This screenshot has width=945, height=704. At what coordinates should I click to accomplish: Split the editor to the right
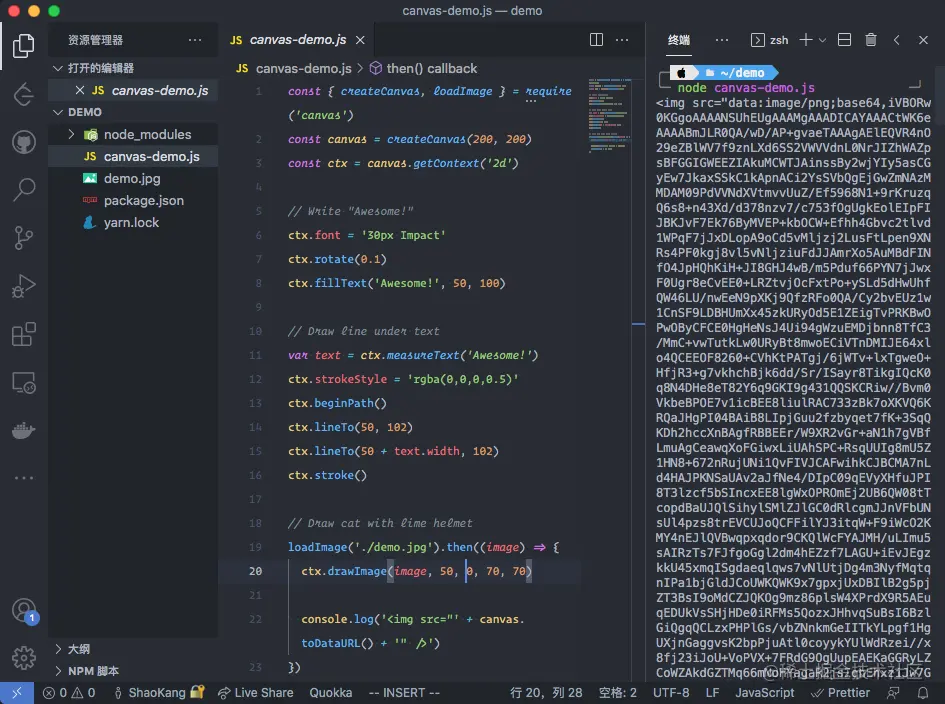point(596,40)
